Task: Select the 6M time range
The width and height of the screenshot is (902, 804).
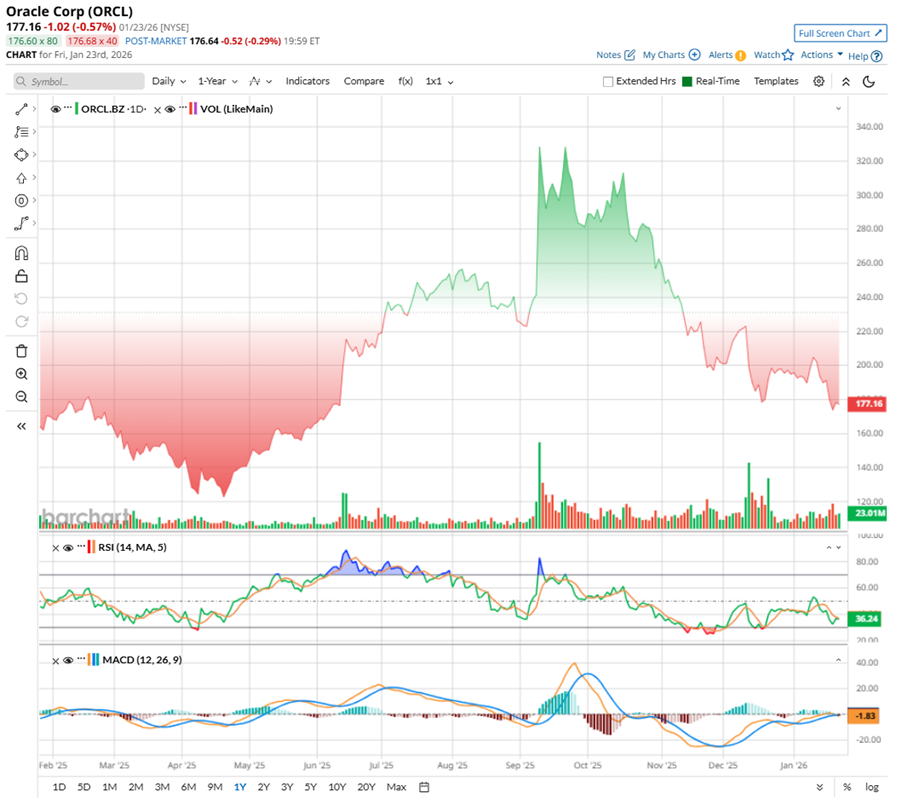Action: pyautogui.click(x=188, y=787)
